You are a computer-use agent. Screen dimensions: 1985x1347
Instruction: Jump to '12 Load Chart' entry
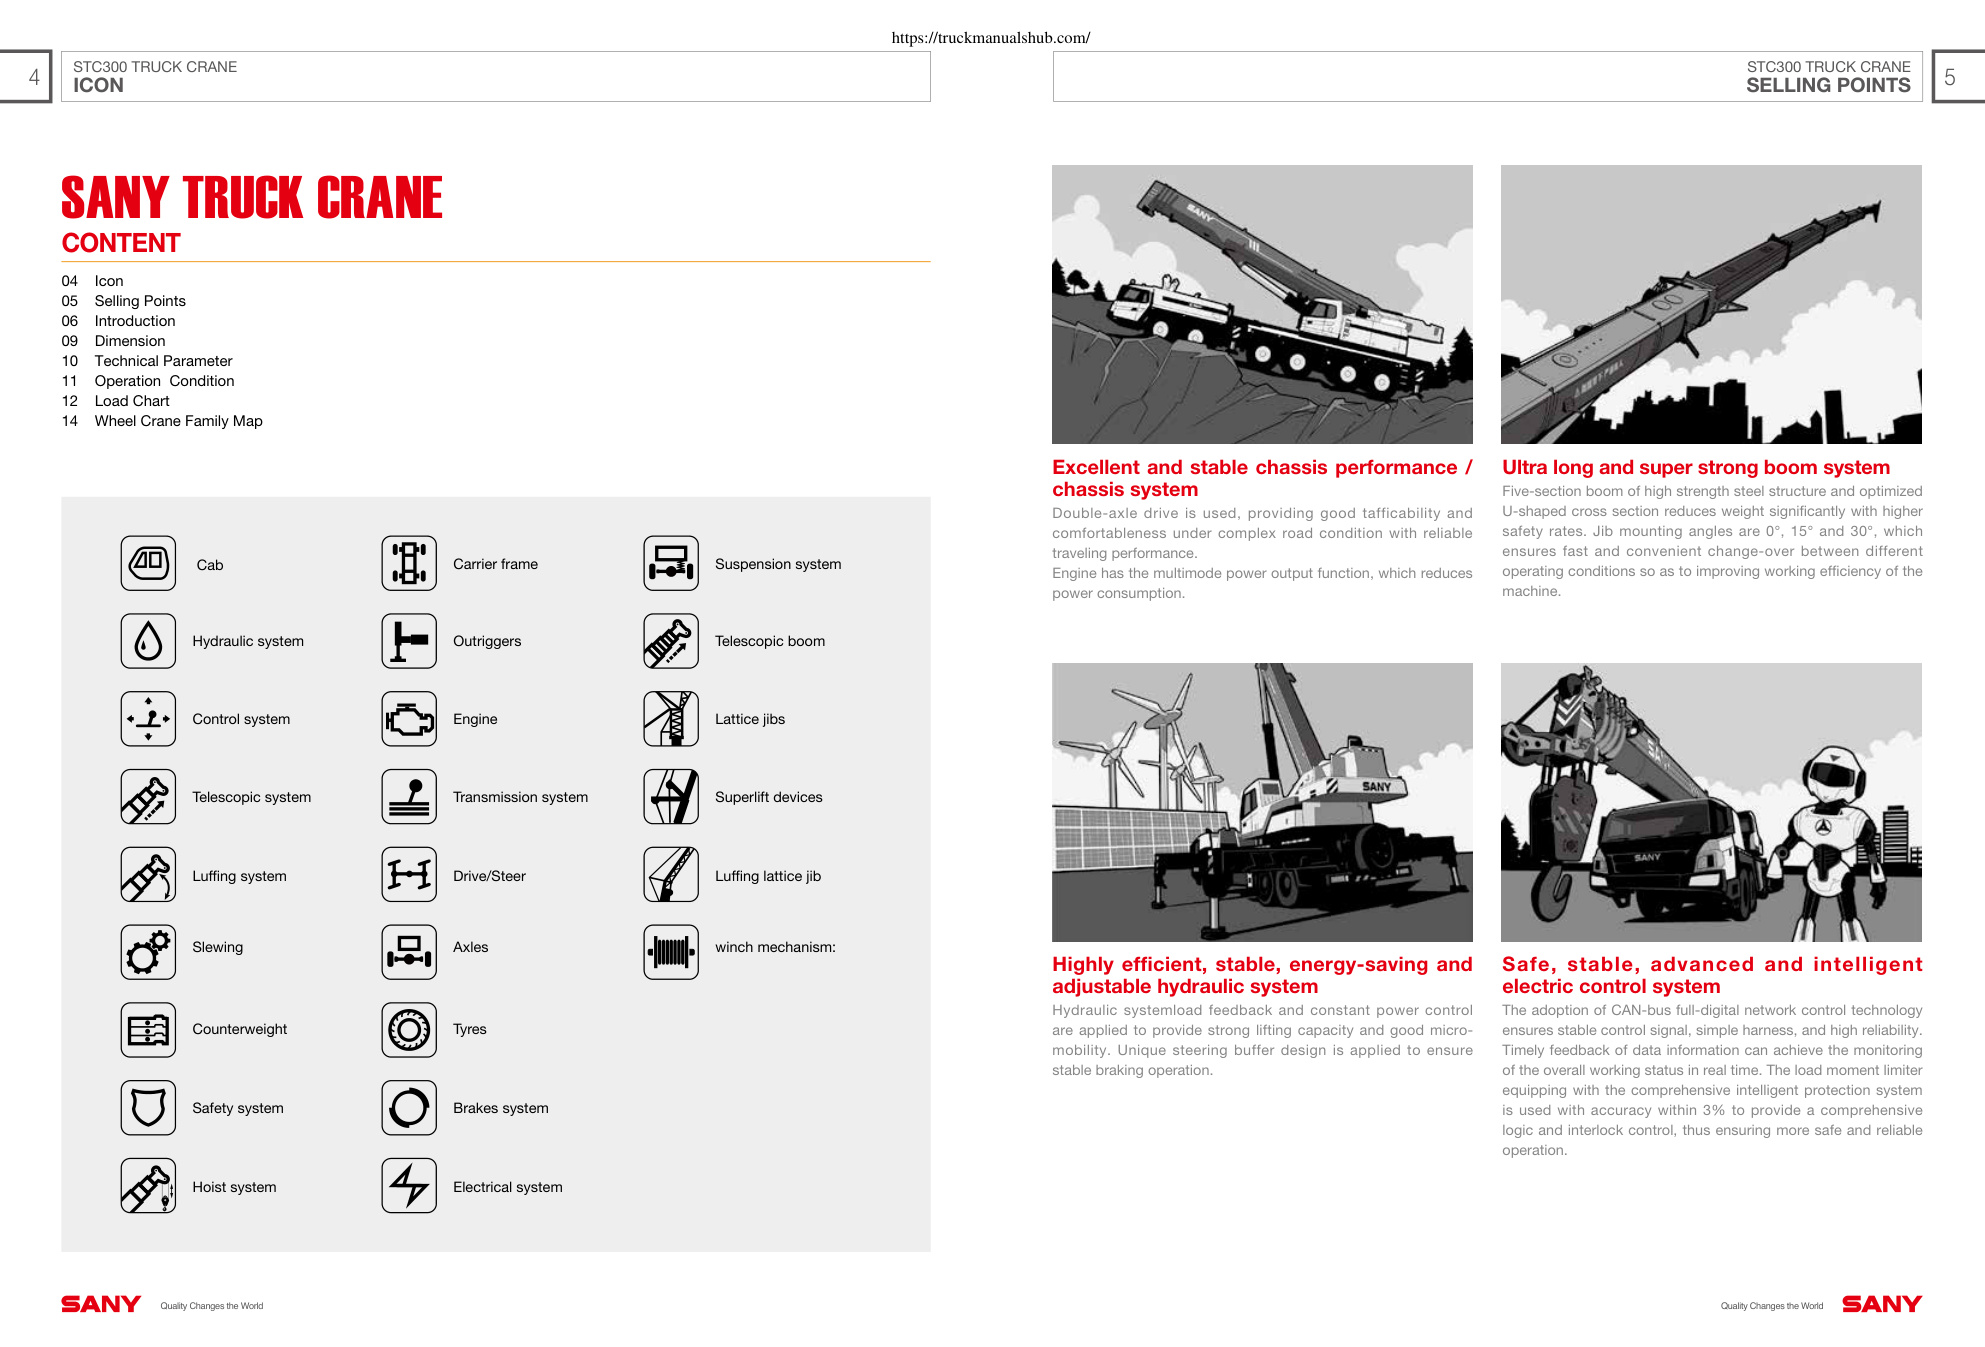tap(115, 401)
